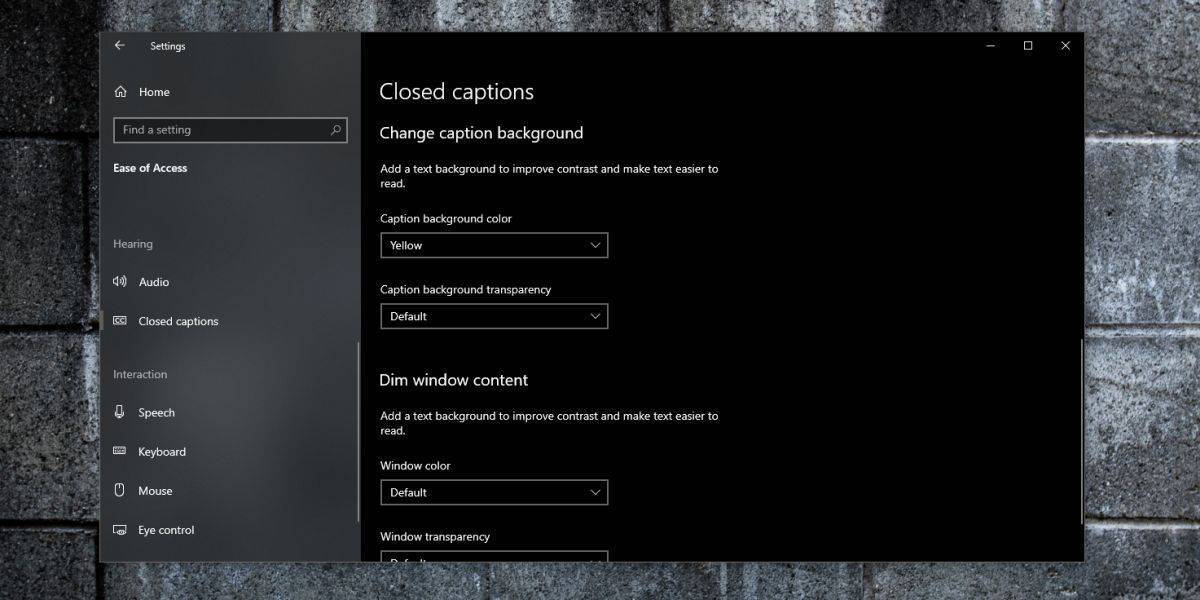Open the Keyboard settings page
The height and width of the screenshot is (600, 1200).
pos(162,452)
